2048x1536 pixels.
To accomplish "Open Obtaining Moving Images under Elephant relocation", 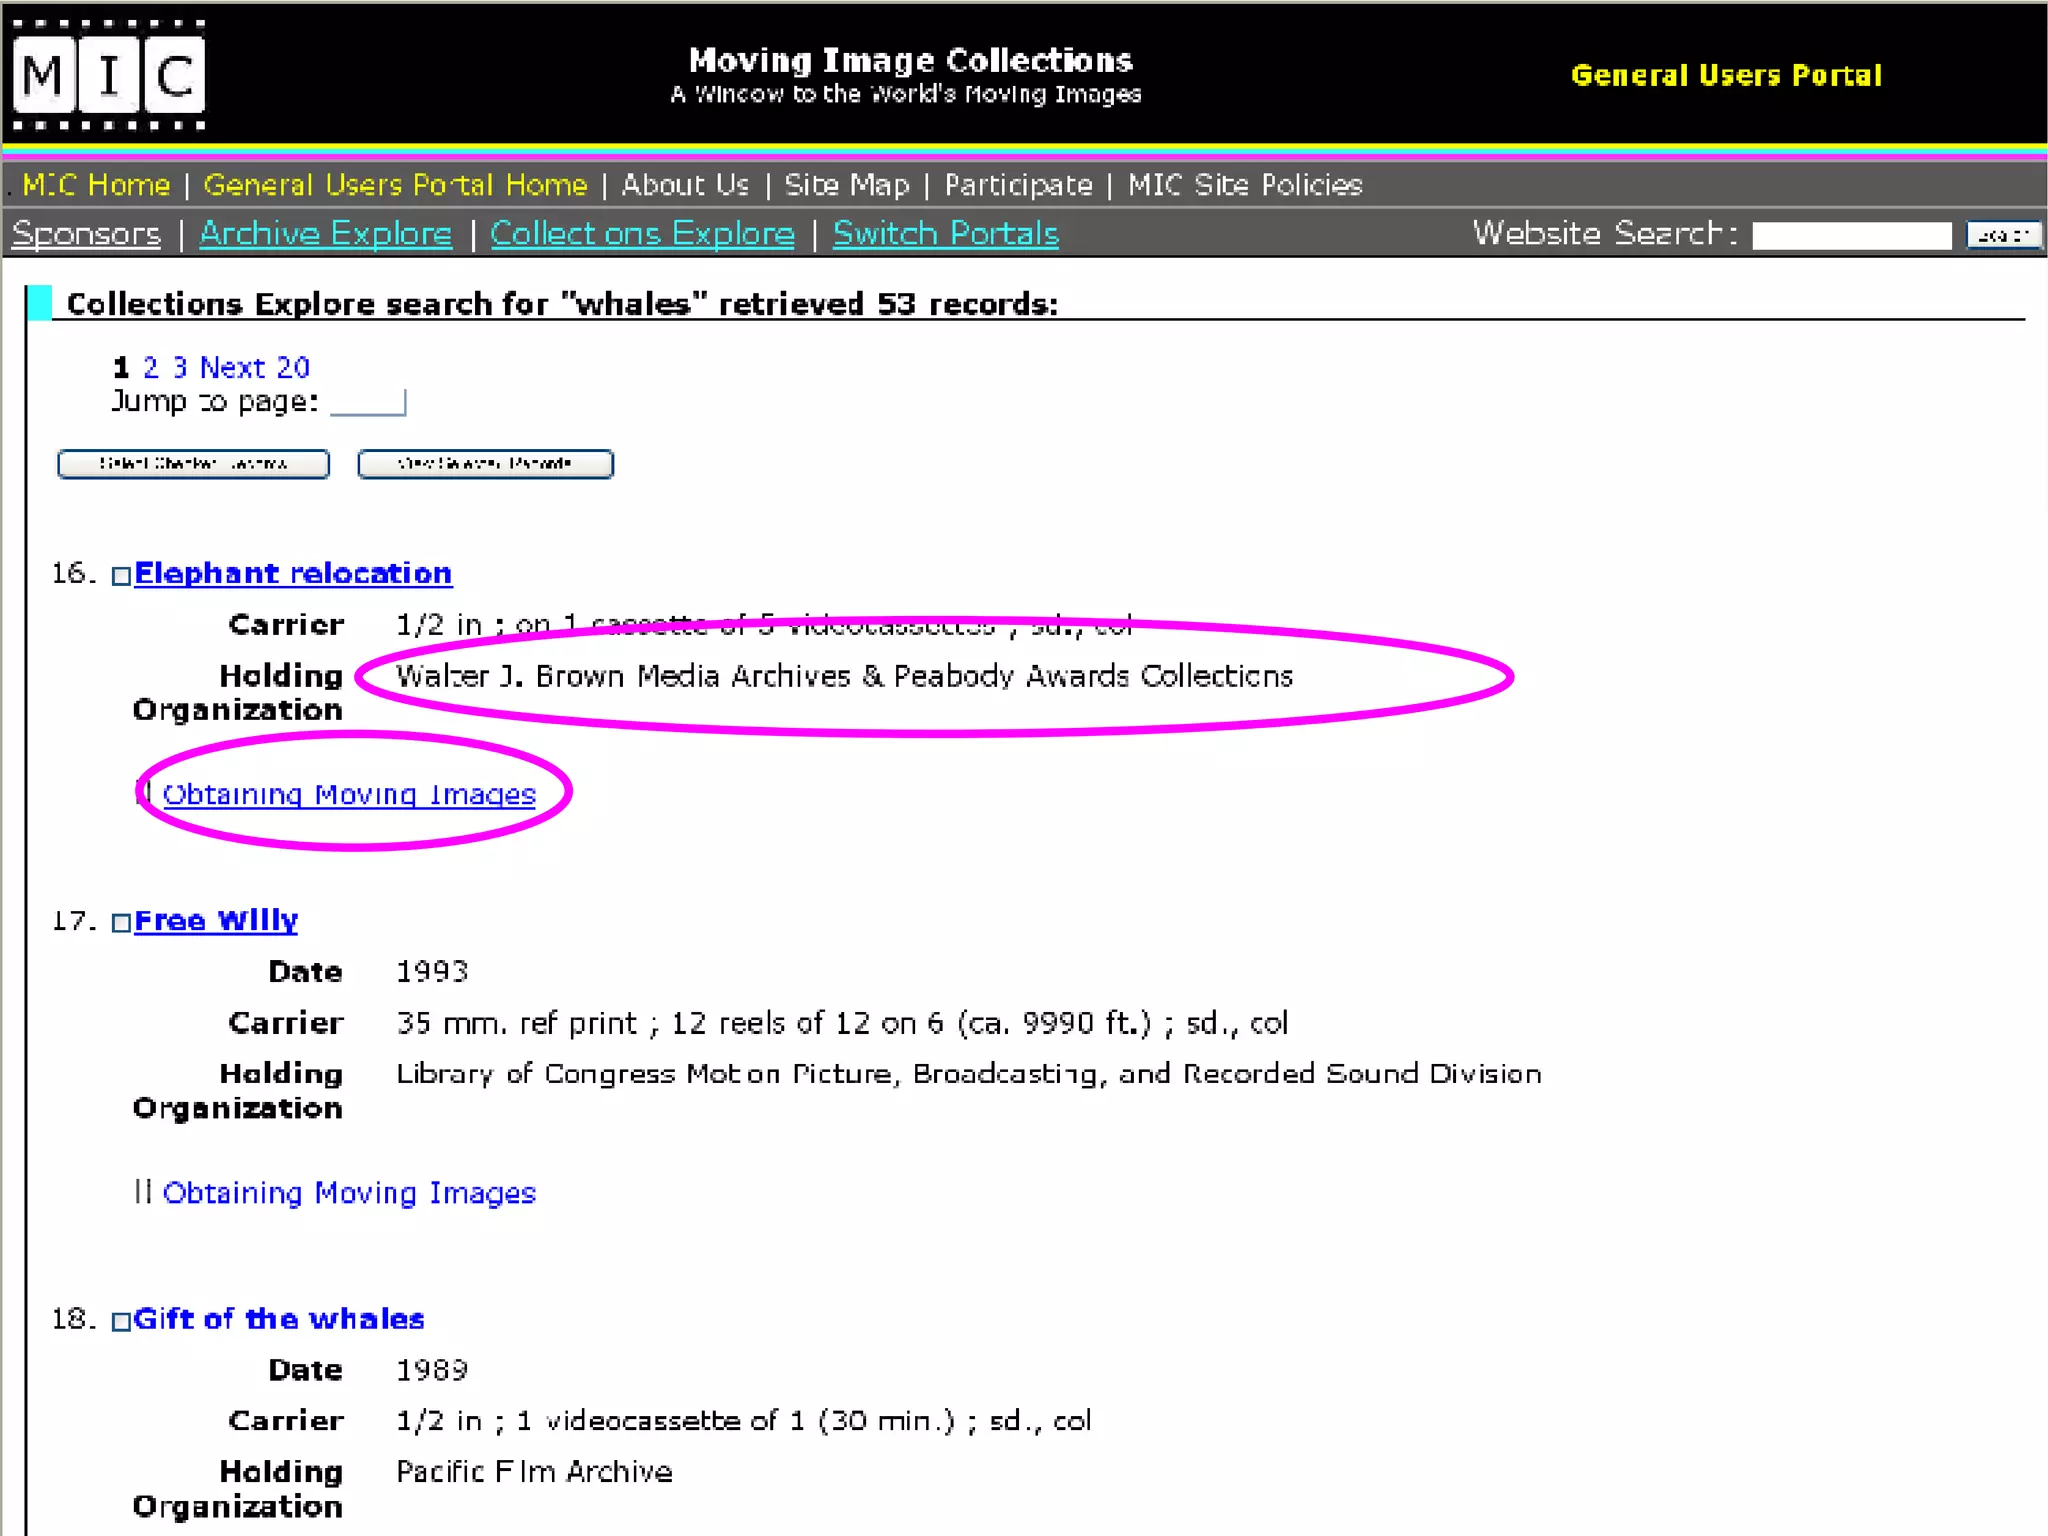I will click(x=349, y=794).
